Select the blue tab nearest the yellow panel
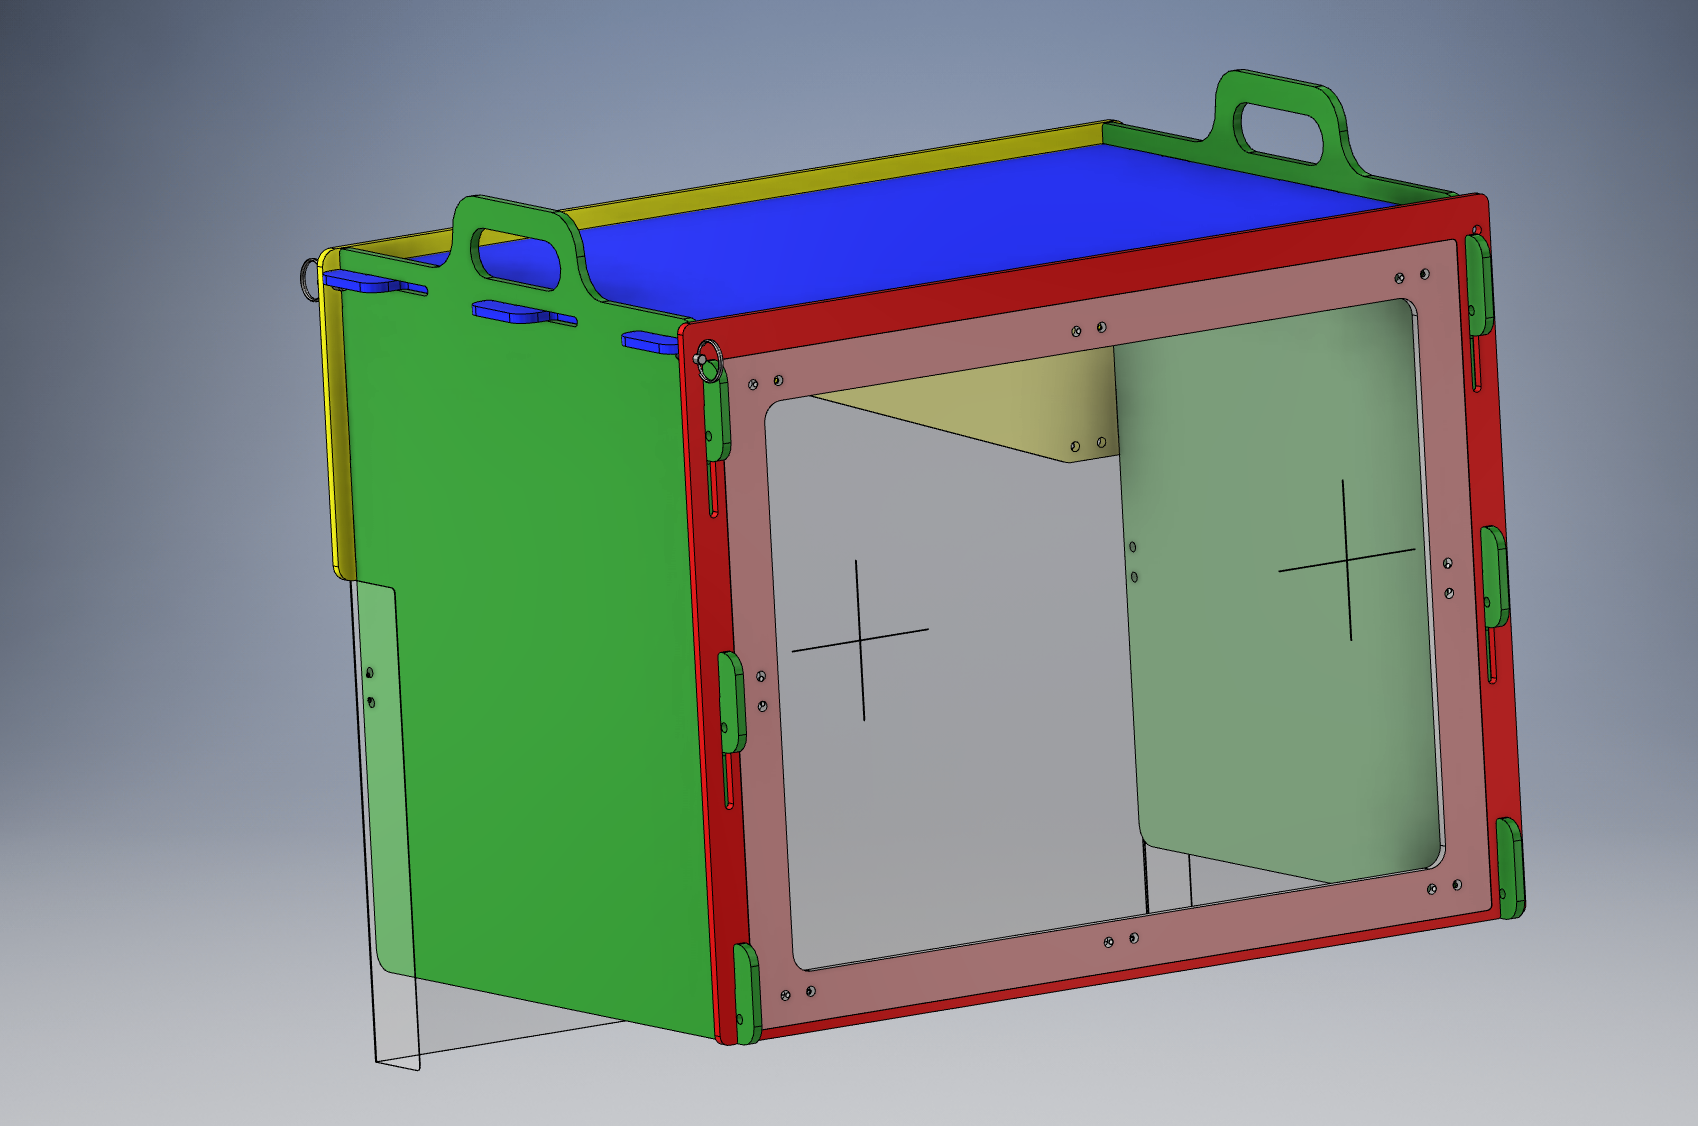Image resolution: width=1698 pixels, height=1126 pixels. (x=374, y=282)
